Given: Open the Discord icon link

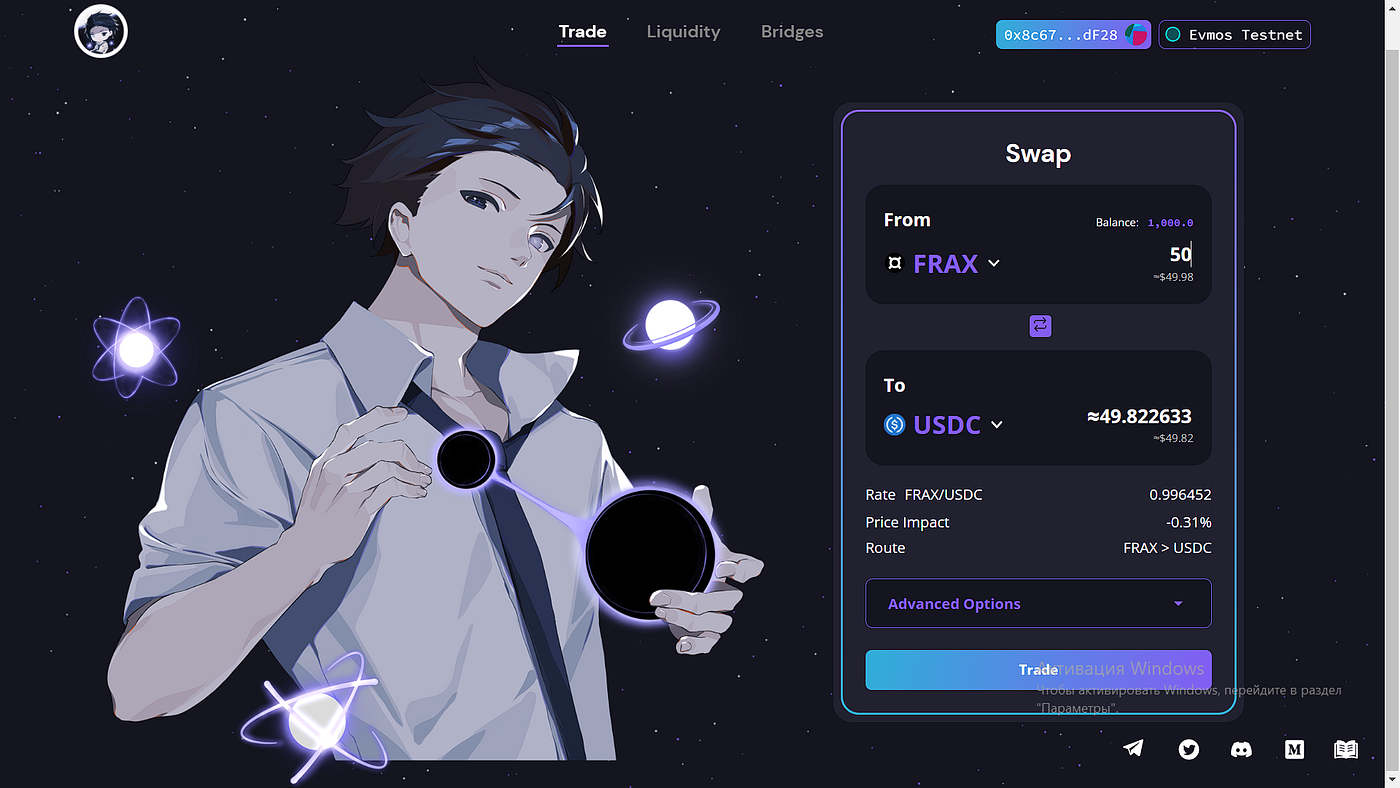Looking at the screenshot, I should click(x=1241, y=748).
